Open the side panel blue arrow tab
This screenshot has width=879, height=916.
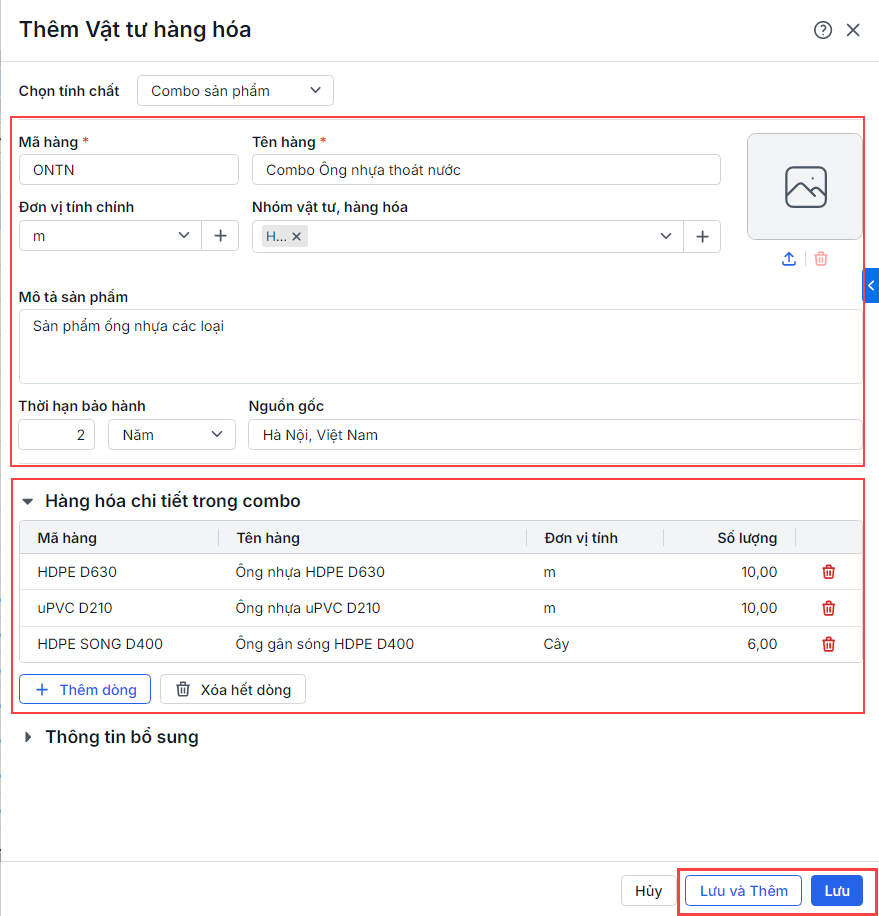coord(870,286)
